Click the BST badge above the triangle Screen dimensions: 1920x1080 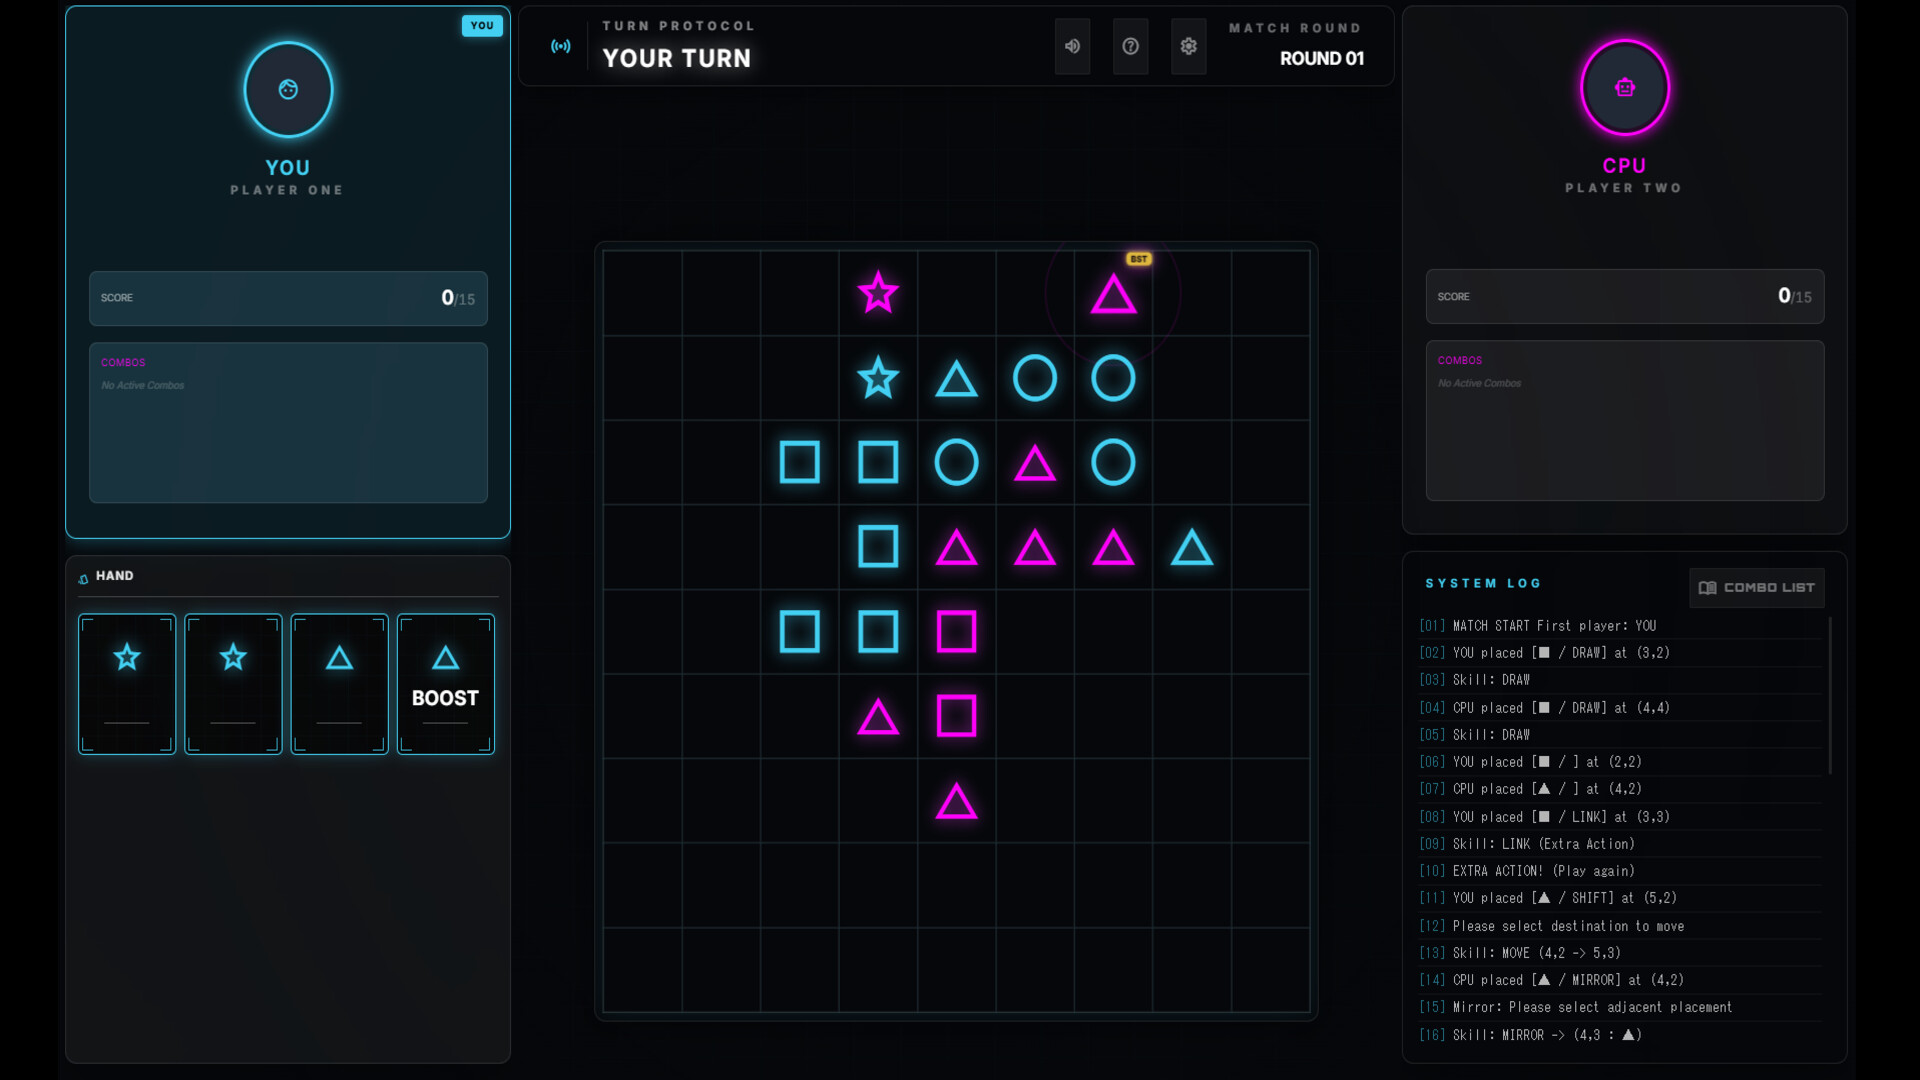[x=1138, y=259]
